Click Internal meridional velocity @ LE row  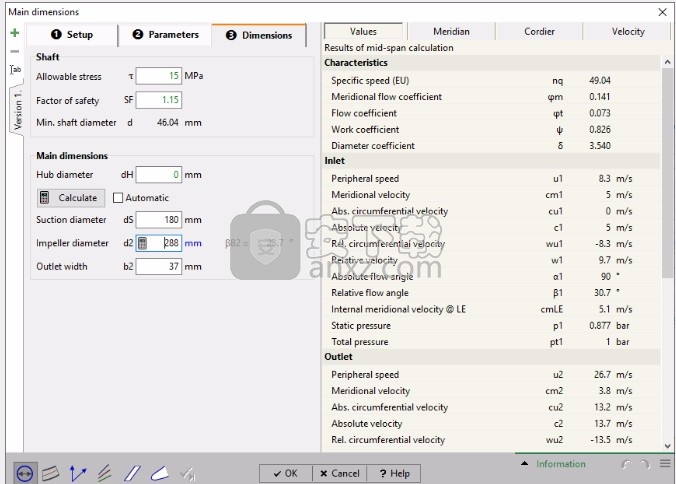pyautogui.click(x=491, y=309)
